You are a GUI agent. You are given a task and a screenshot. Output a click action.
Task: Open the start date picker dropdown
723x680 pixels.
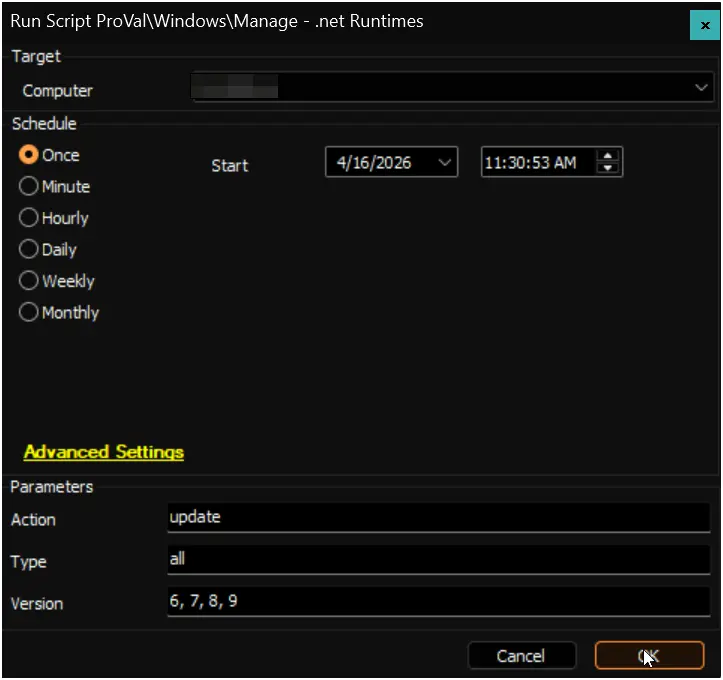click(444, 162)
